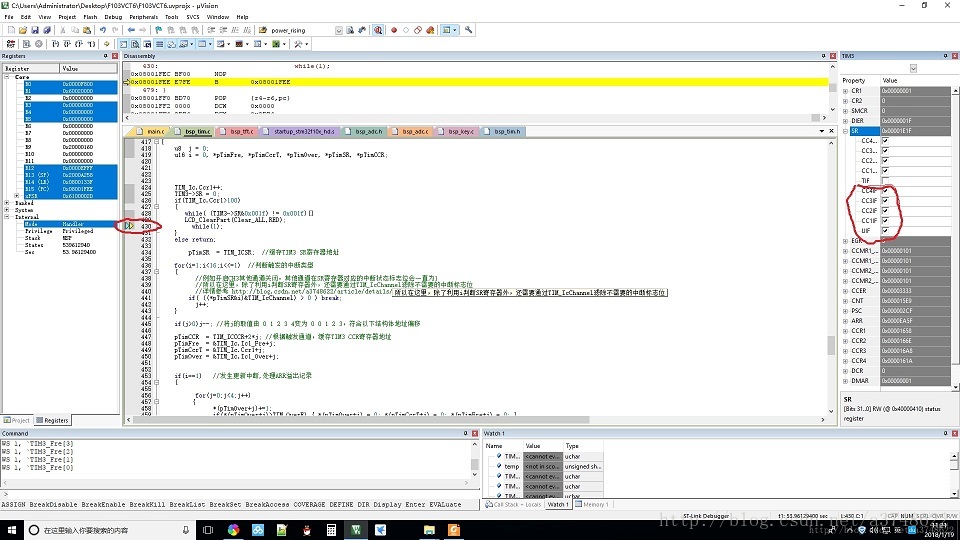Click the Undo toolbar icon
This screenshot has height=540, width=960.
coord(101,30)
